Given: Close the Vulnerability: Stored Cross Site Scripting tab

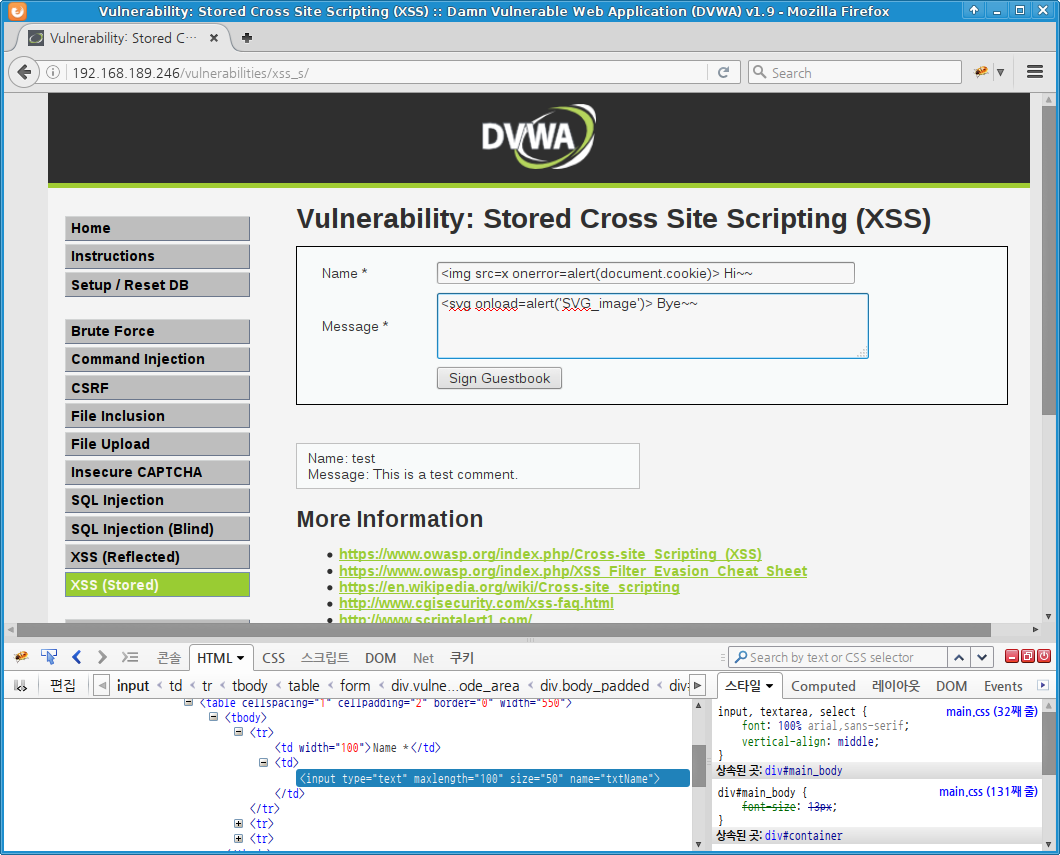Looking at the screenshot, I should [214, 38].
